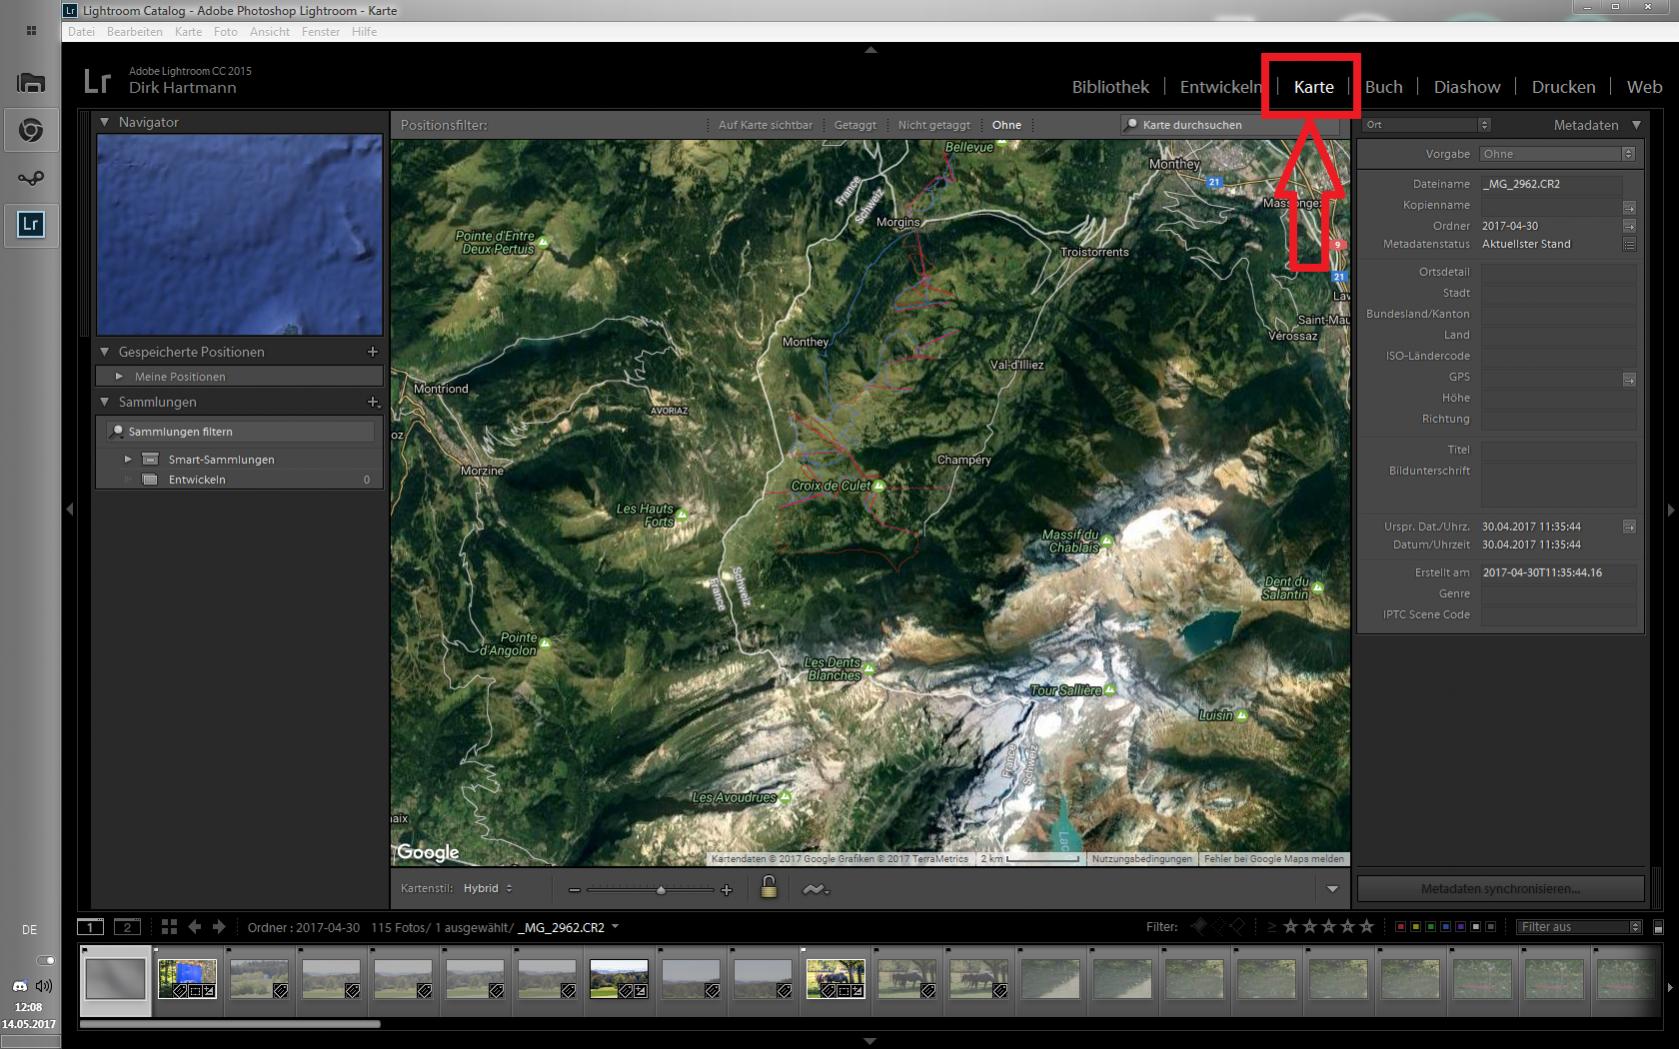This screenshot has width=1679, height=1049.
Task: Click Fehler bei Google Maps melden link
Action: (1274, 859)
